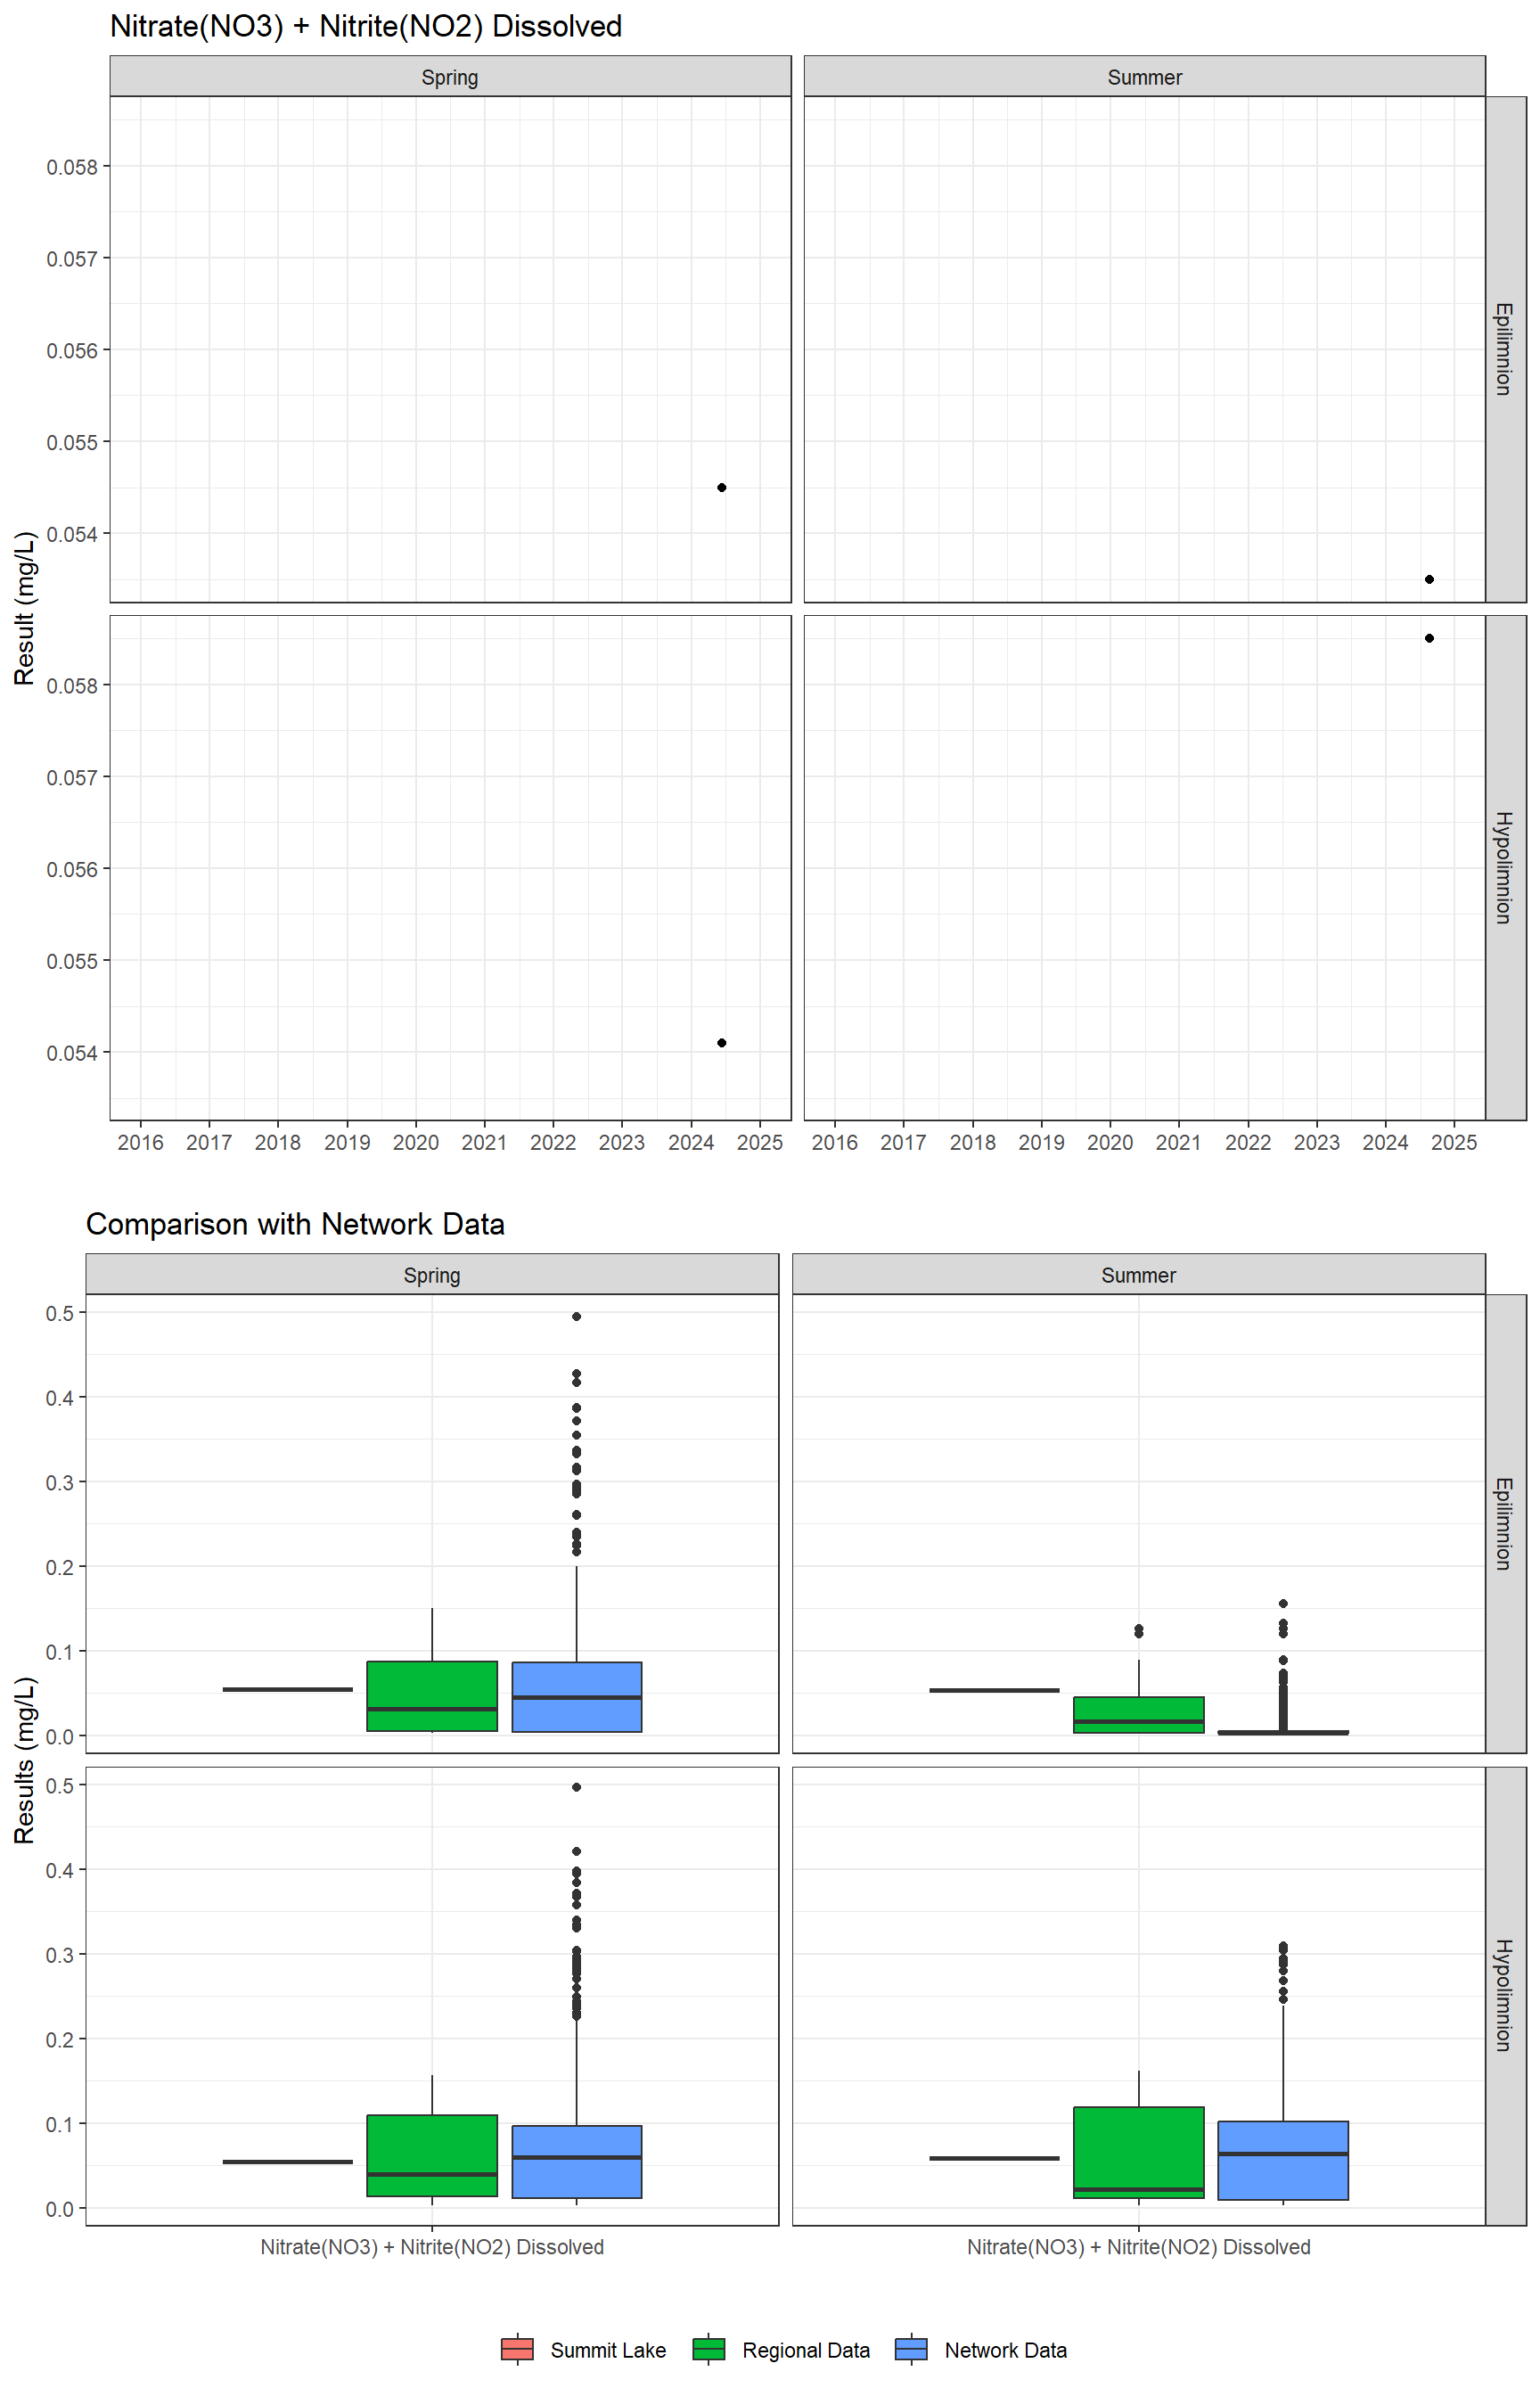Click the Spring facet header in the time-series chart

(449, 77)
